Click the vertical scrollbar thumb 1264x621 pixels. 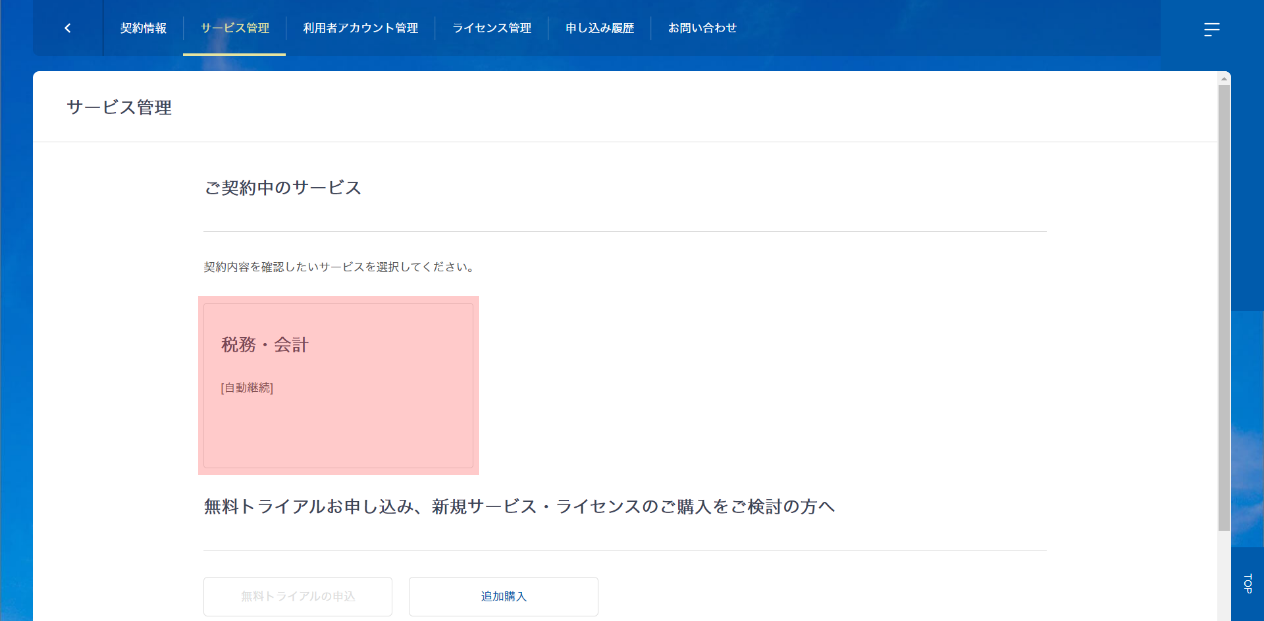[x=1224, y=308]
